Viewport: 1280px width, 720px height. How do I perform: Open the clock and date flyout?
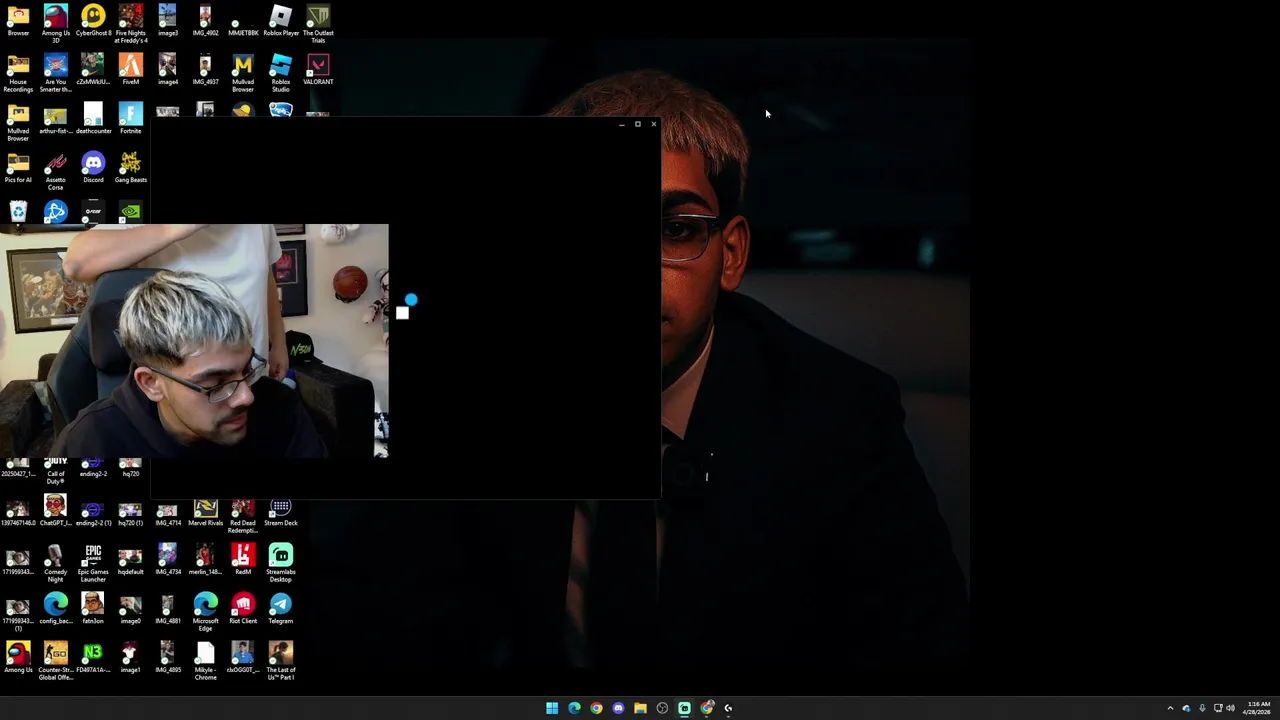(1258, 708)
